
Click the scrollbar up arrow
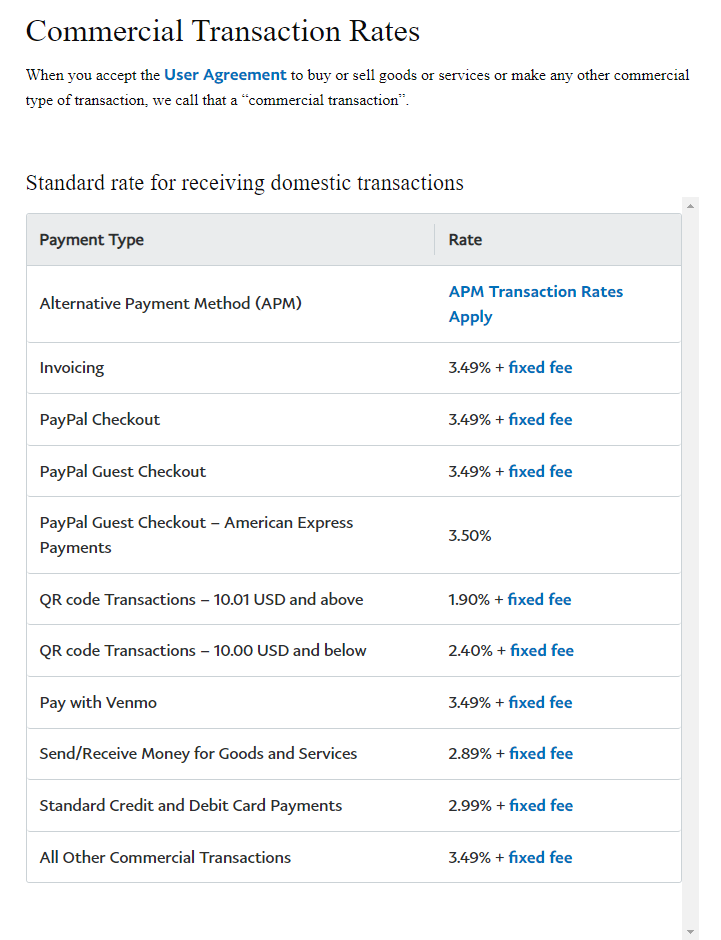pos(690,206)
